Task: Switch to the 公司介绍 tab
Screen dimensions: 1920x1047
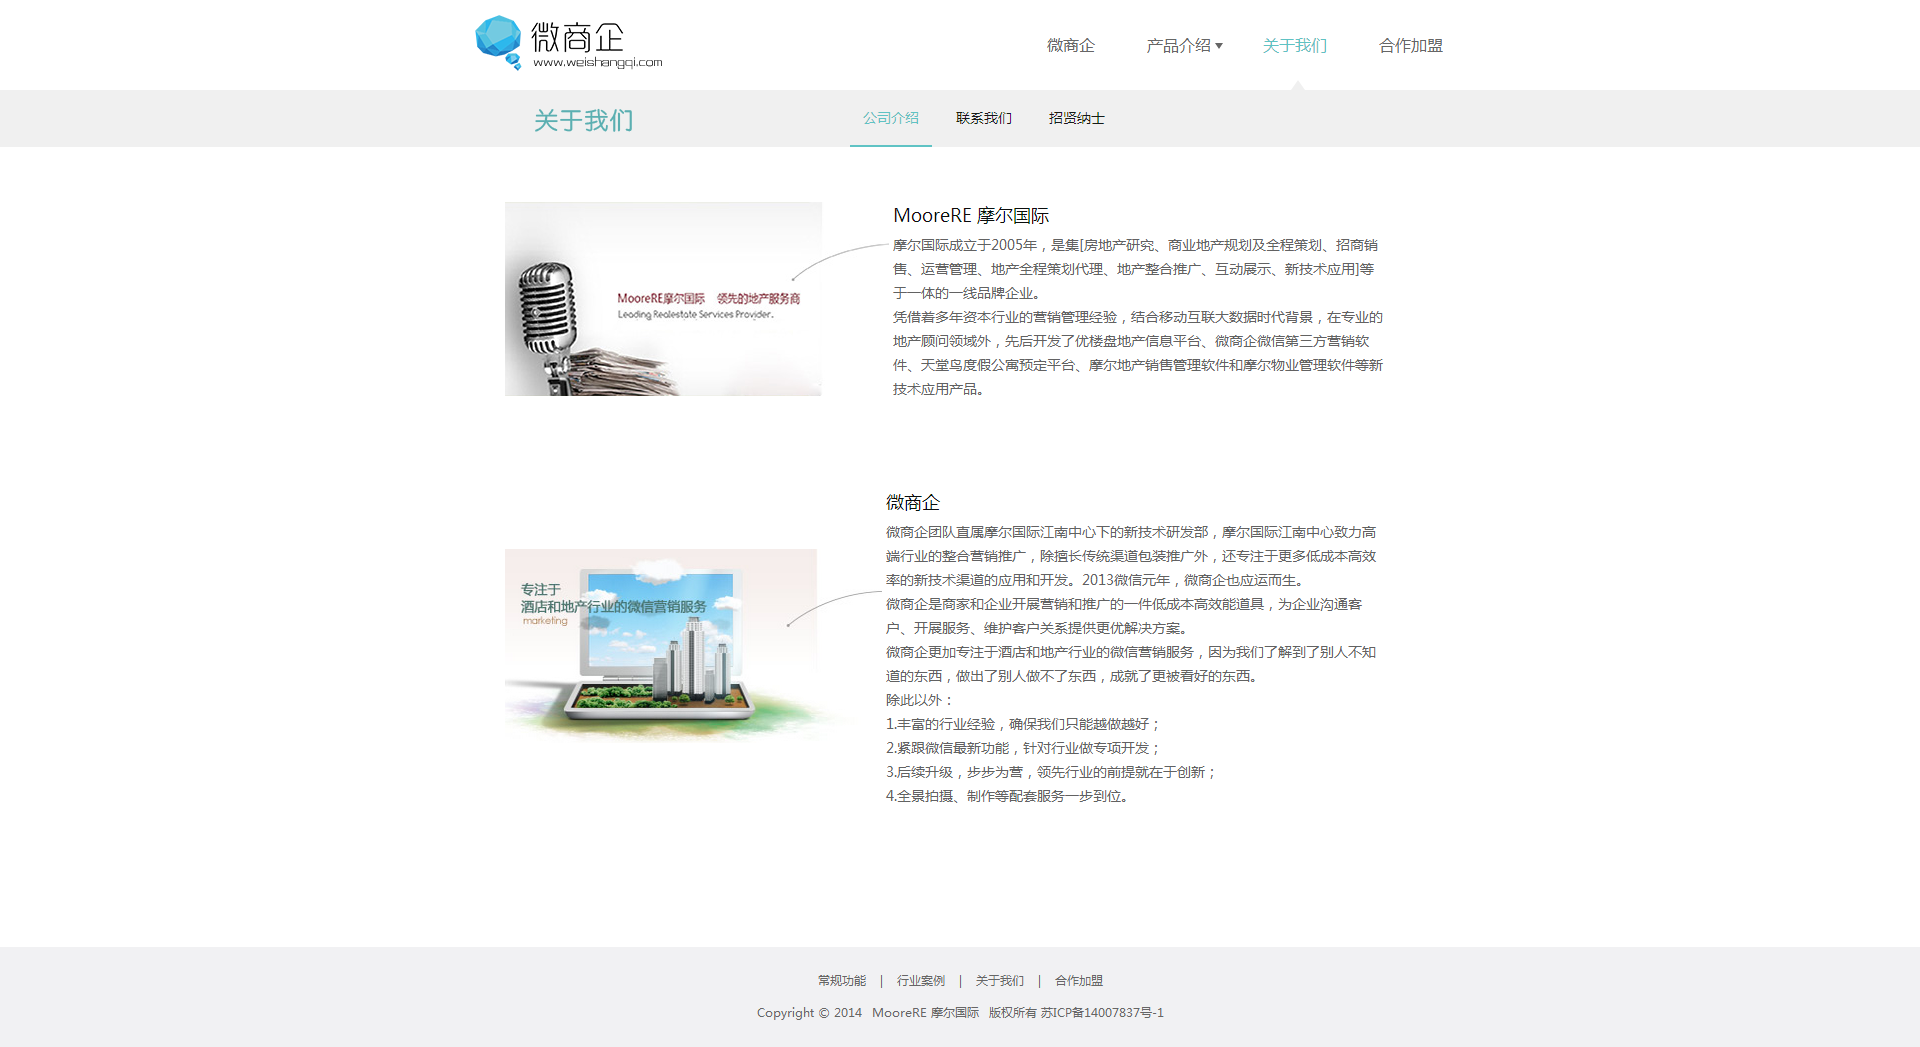Action: (x=890, y=118)
